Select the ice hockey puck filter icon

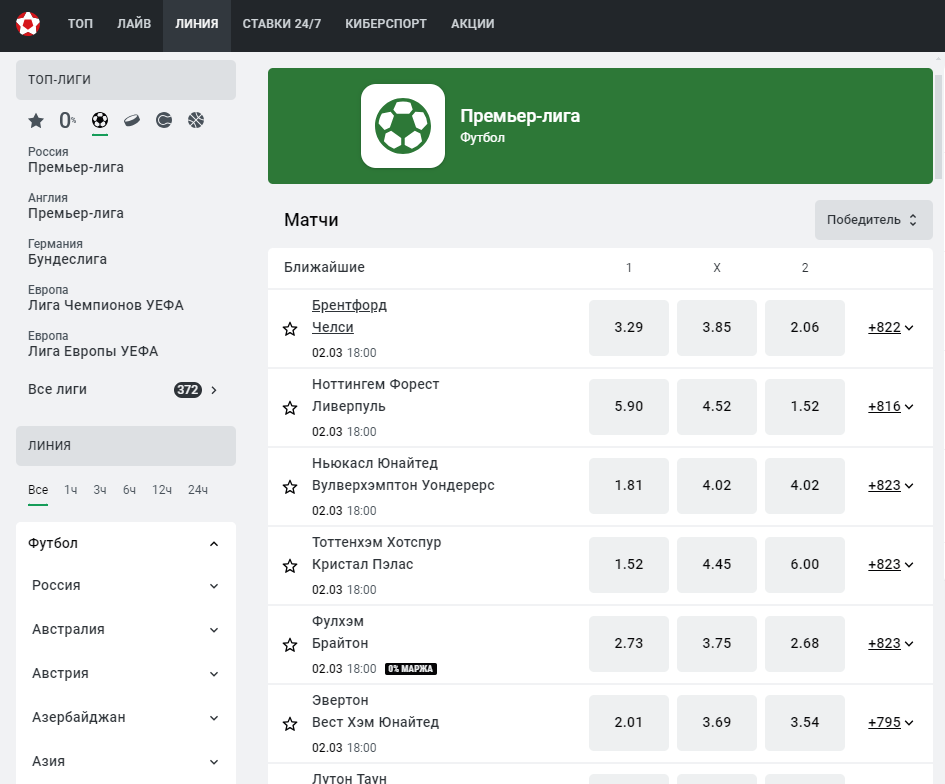[132, 121]
